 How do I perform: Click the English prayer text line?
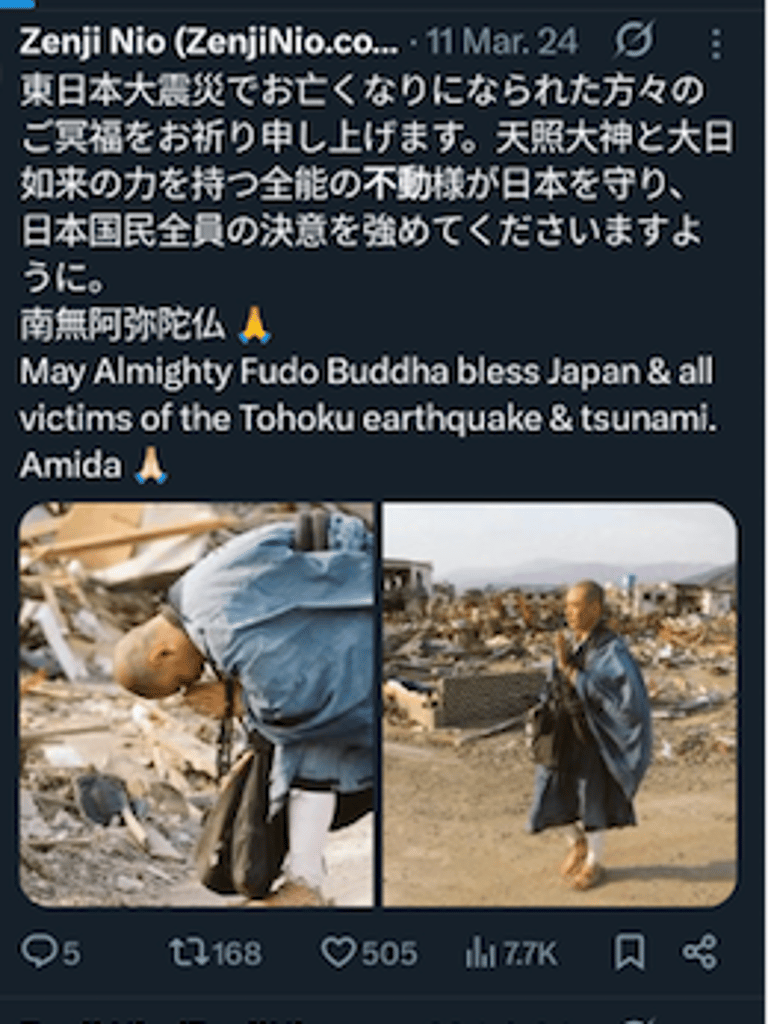tap(368, 395)
